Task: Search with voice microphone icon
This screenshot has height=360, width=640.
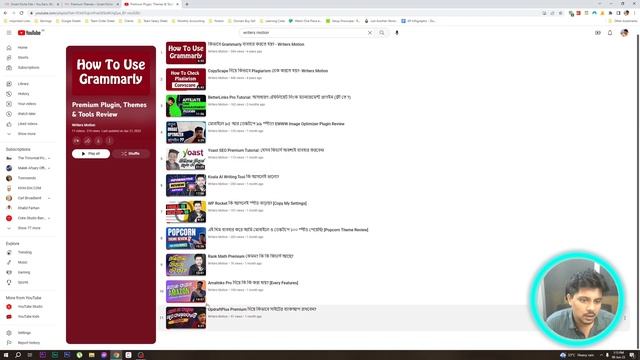Action: coord(397,33)
